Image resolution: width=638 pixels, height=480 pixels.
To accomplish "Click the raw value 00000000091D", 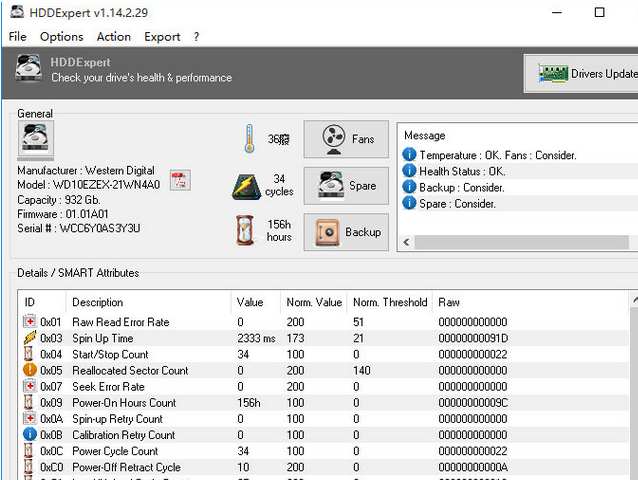I will pyautogui.click(x=473, y=338).
